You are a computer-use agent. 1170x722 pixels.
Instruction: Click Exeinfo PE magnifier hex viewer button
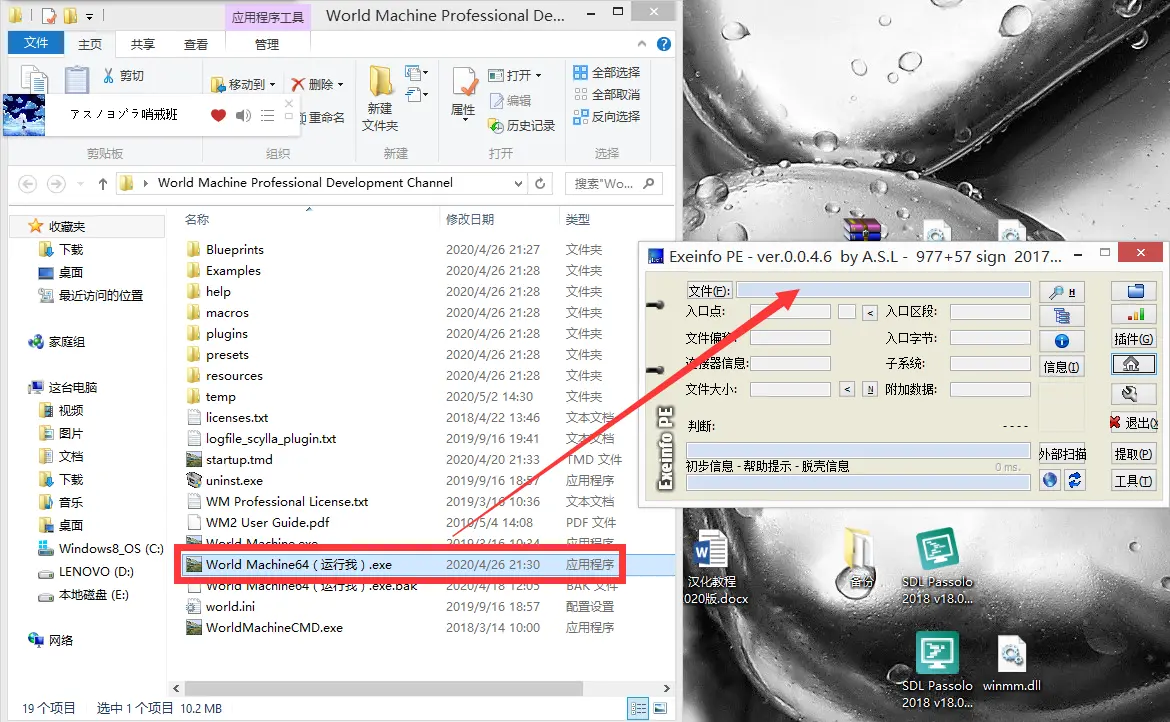[x=1061, y=292]
